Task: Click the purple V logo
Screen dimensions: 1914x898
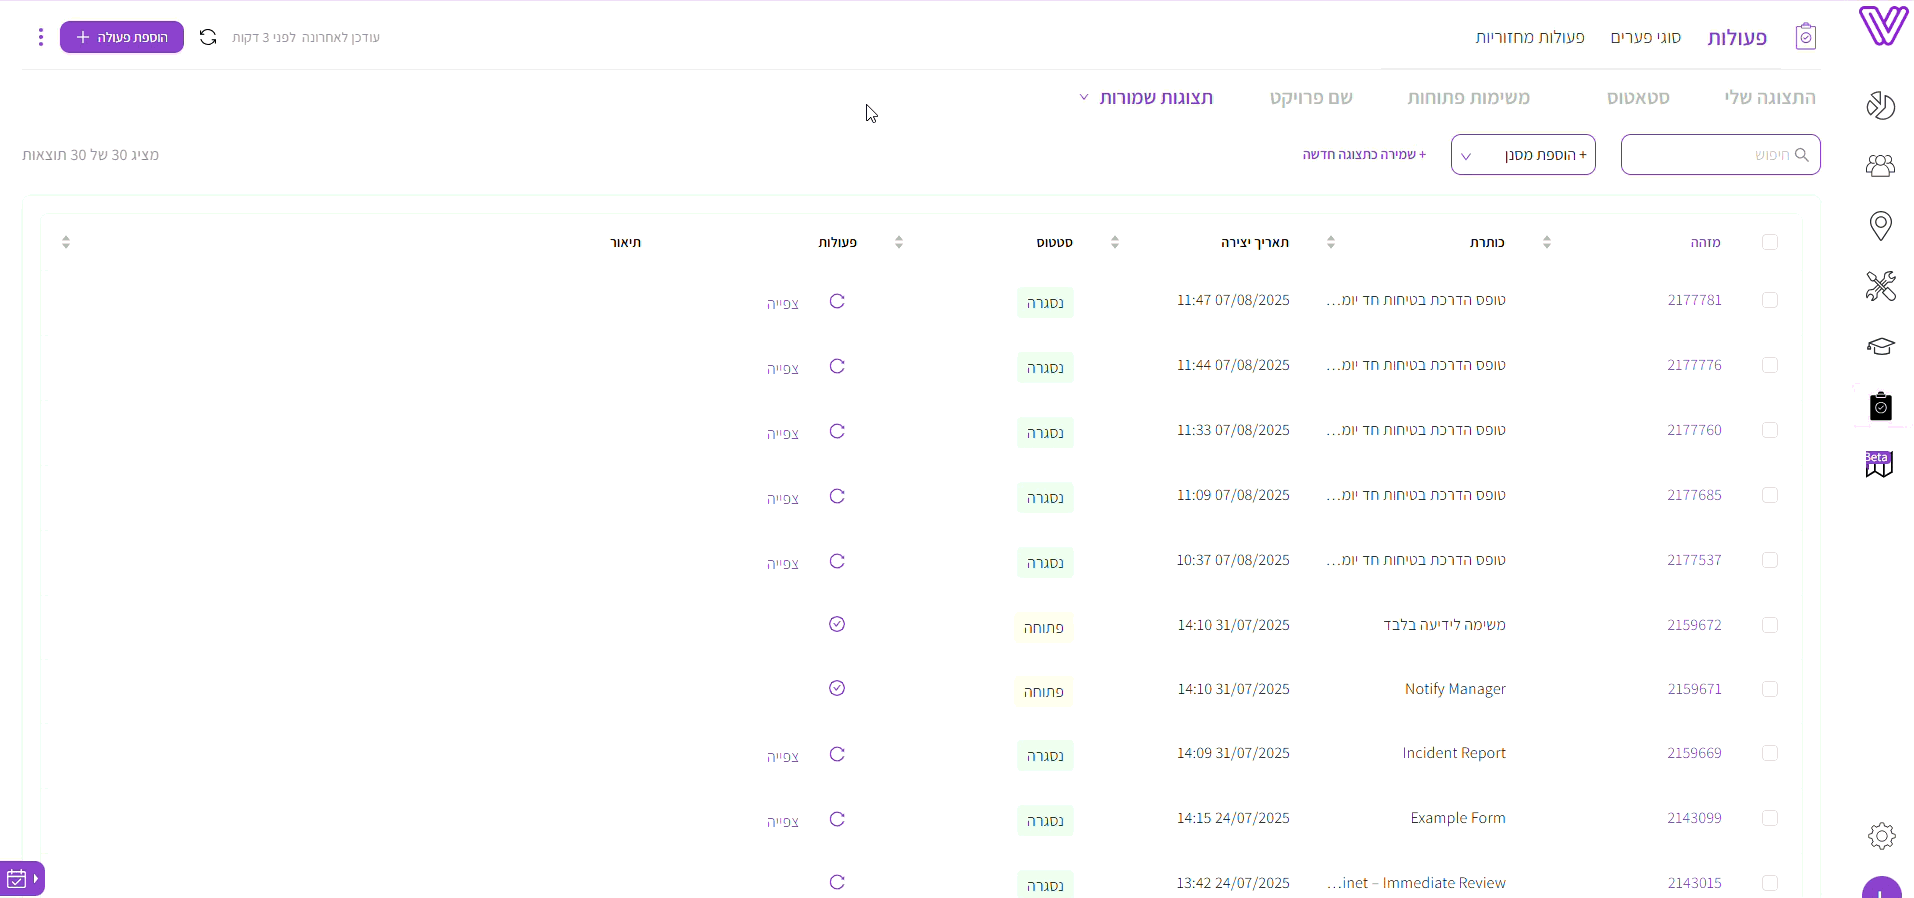Action: pyautogui.click(x=1883, y=26)
